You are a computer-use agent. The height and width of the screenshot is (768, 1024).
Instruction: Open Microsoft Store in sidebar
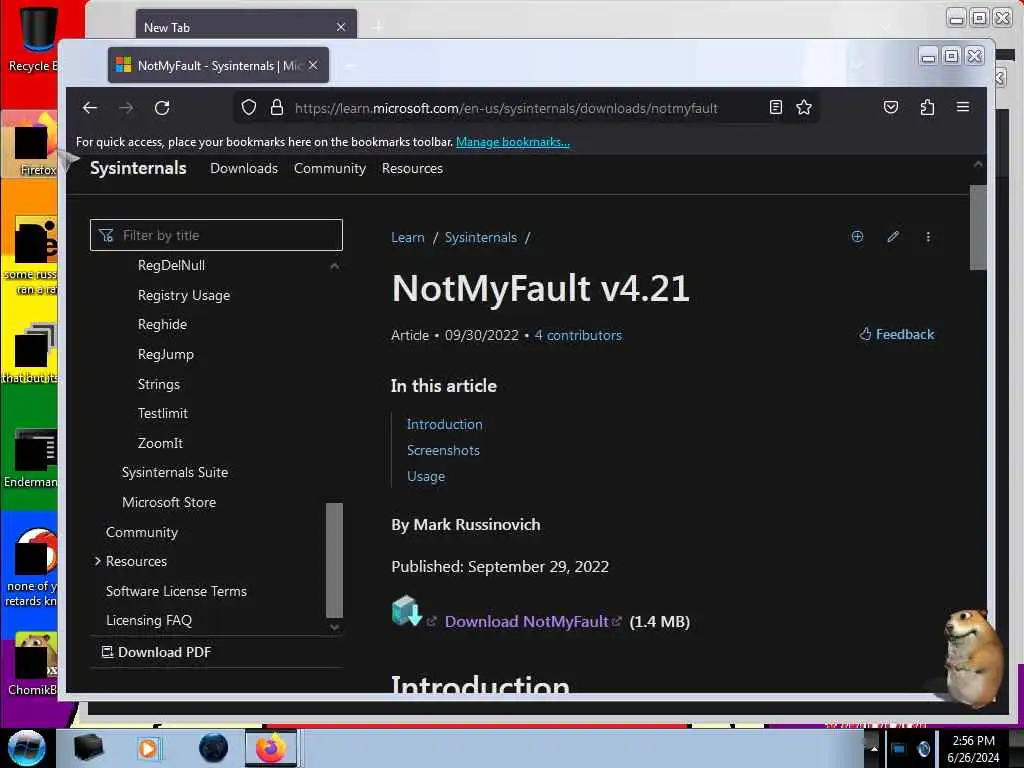point(169,502)
